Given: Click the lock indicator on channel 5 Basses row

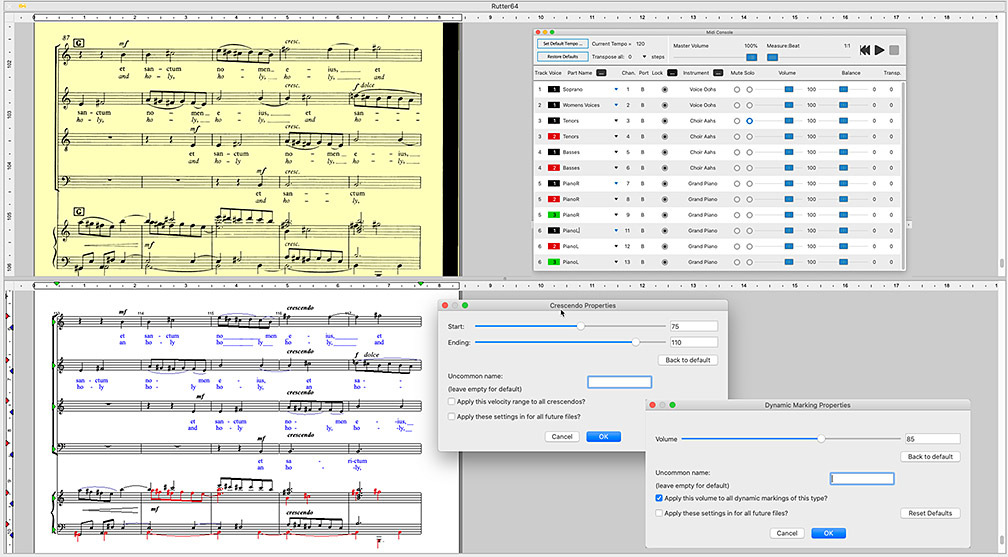Looking at the screenshot, I should [665, 152].
